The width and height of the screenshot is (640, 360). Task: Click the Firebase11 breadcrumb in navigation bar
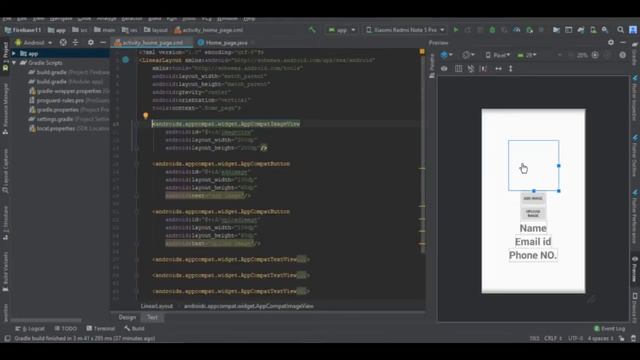[22, 30]
